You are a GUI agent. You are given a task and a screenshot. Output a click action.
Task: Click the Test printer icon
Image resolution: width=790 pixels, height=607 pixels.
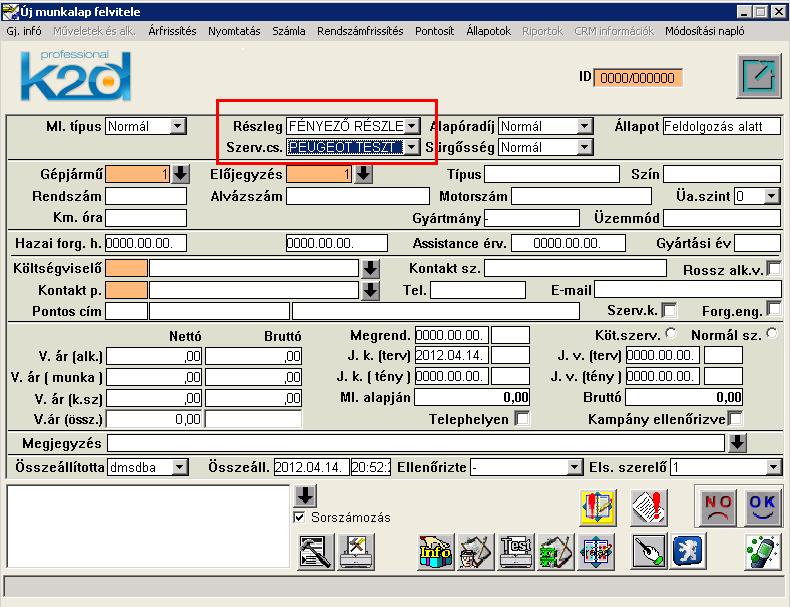point(515,552)
